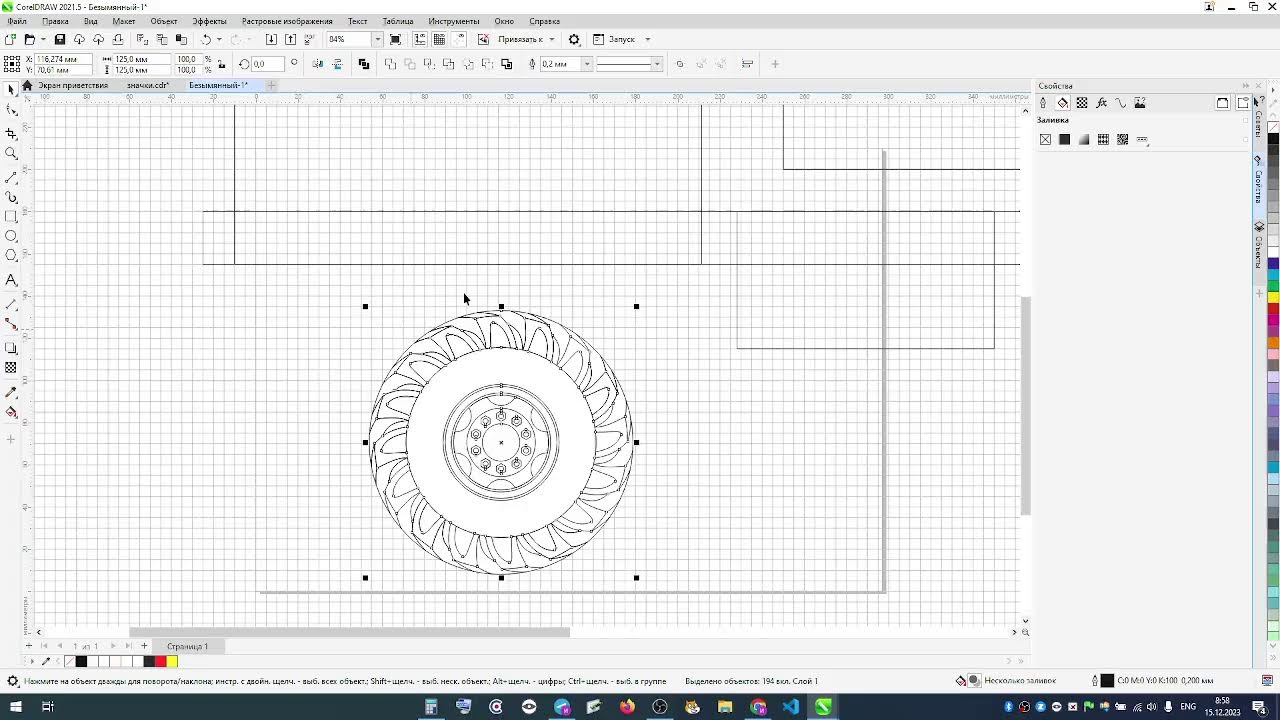1280x720 pixels.
Task: Switch to the значки.cdr tab
Action: coord(148,85)
